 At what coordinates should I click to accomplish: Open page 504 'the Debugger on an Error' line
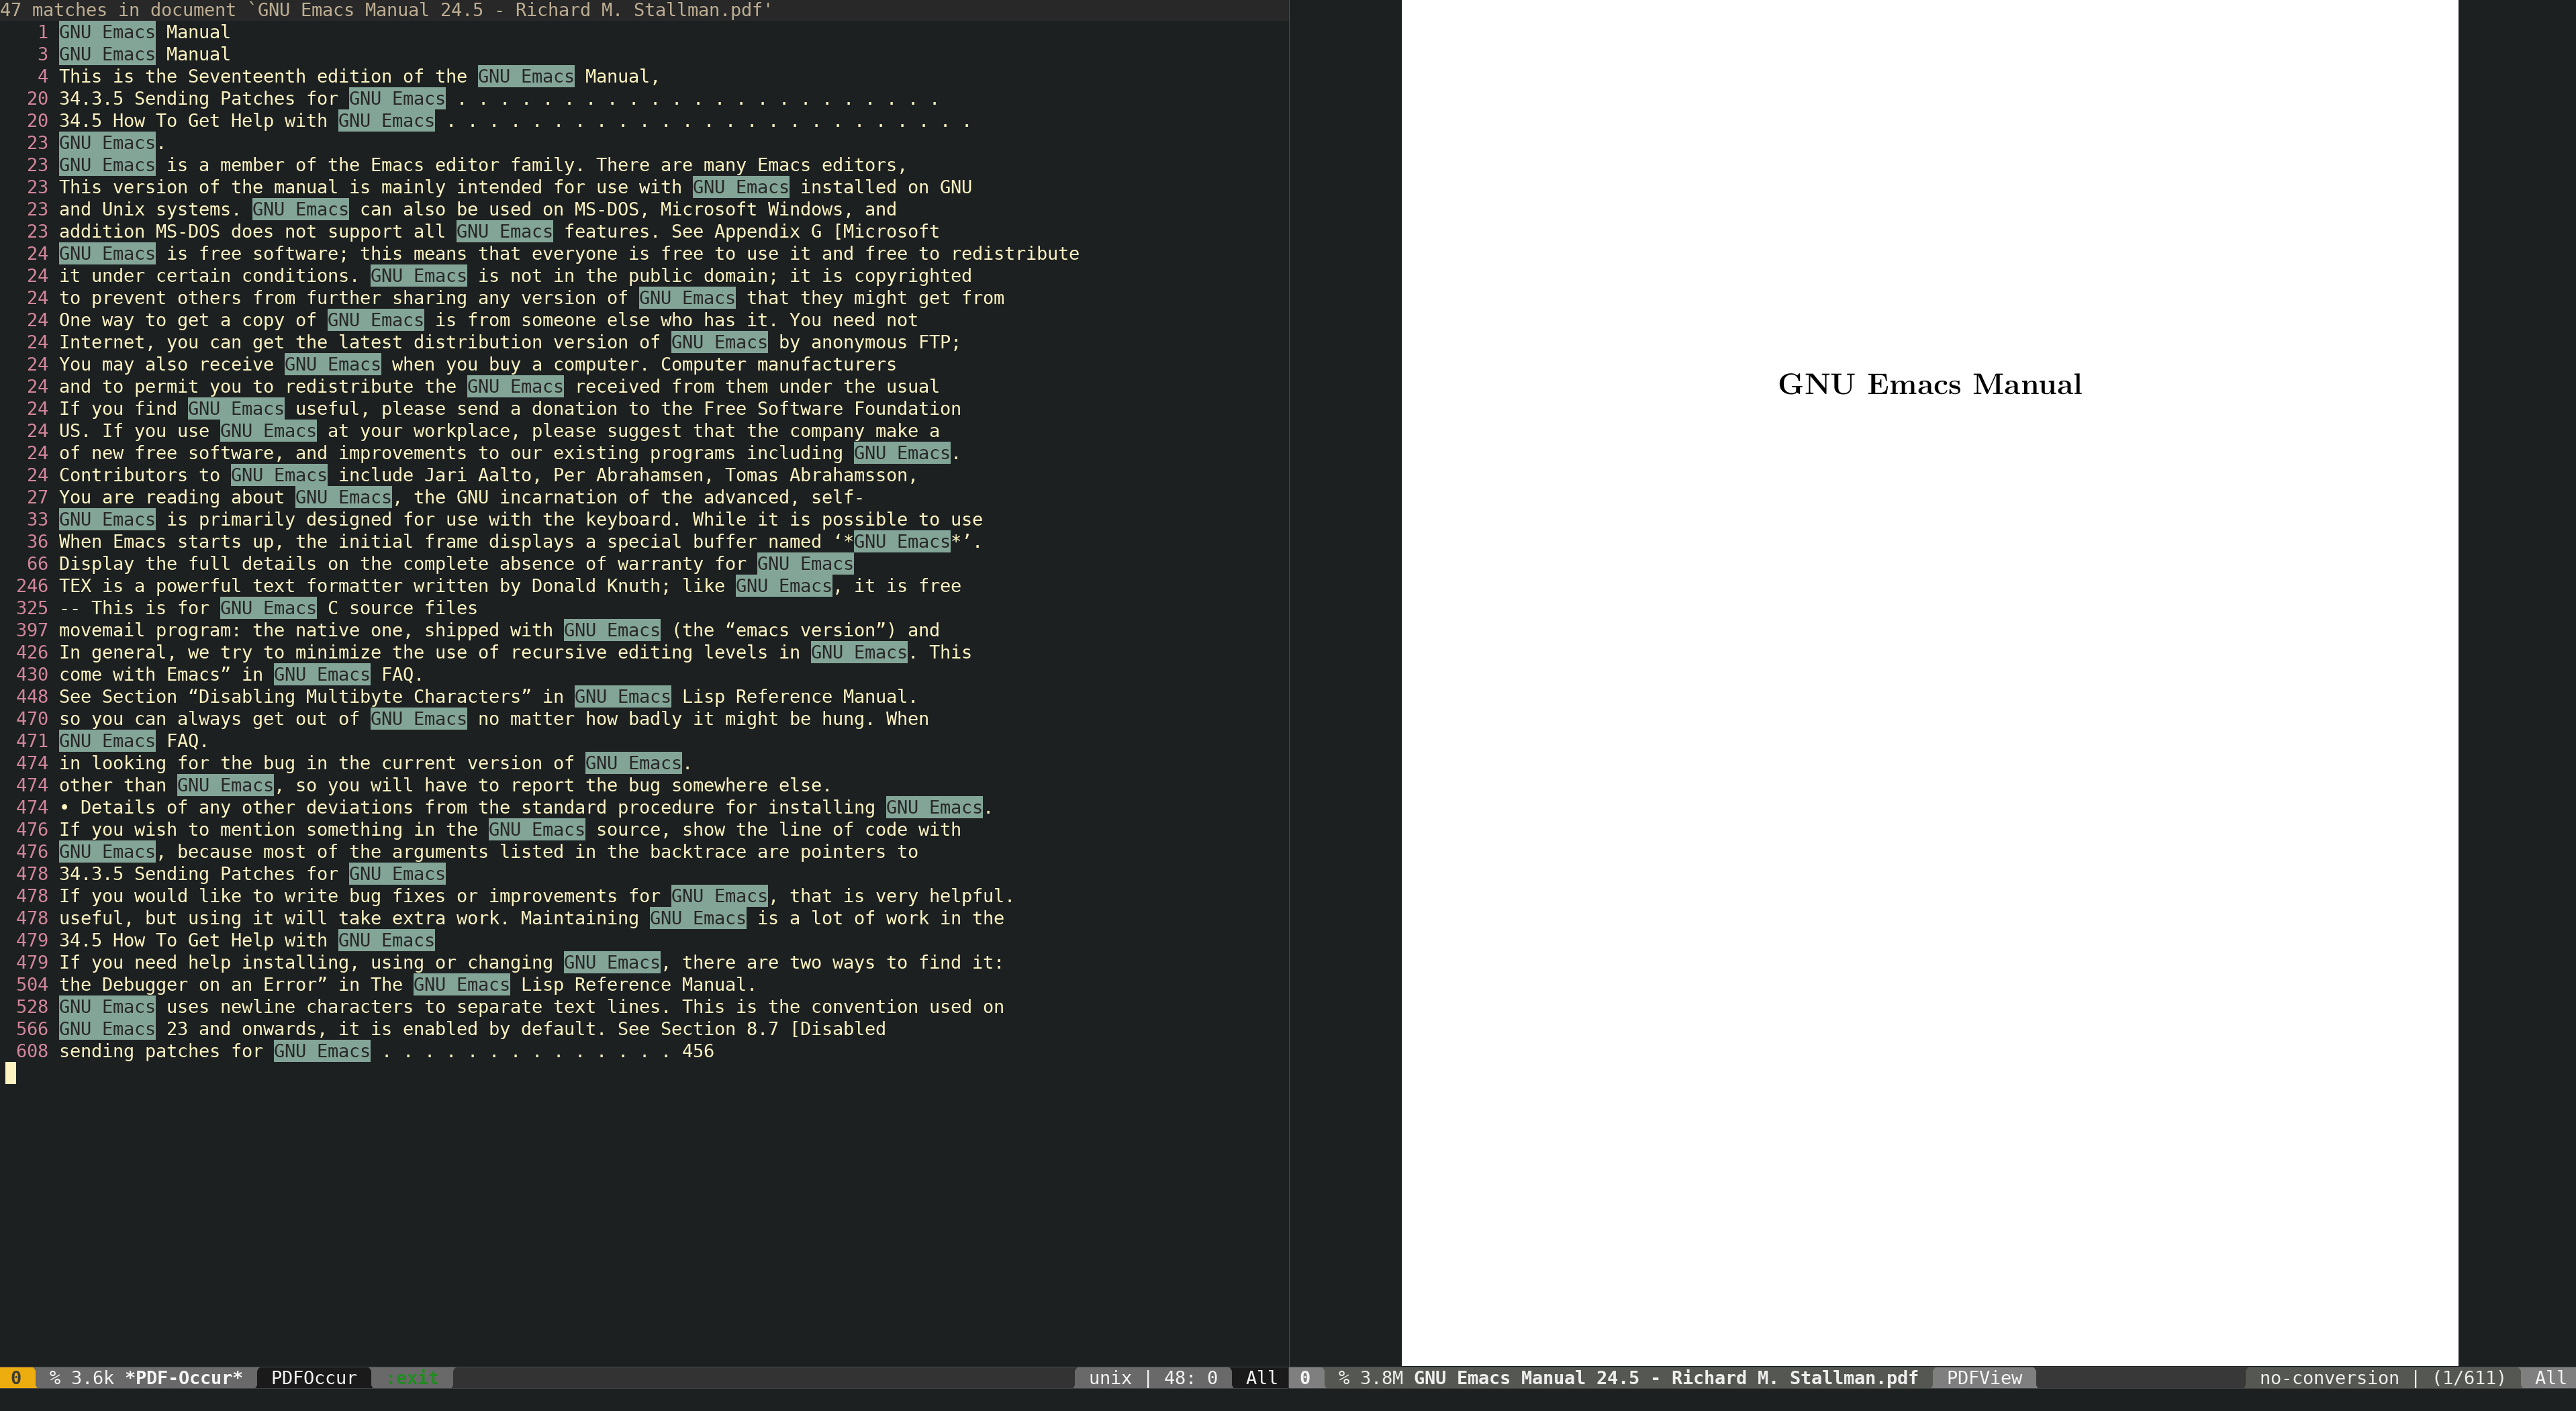407,984
